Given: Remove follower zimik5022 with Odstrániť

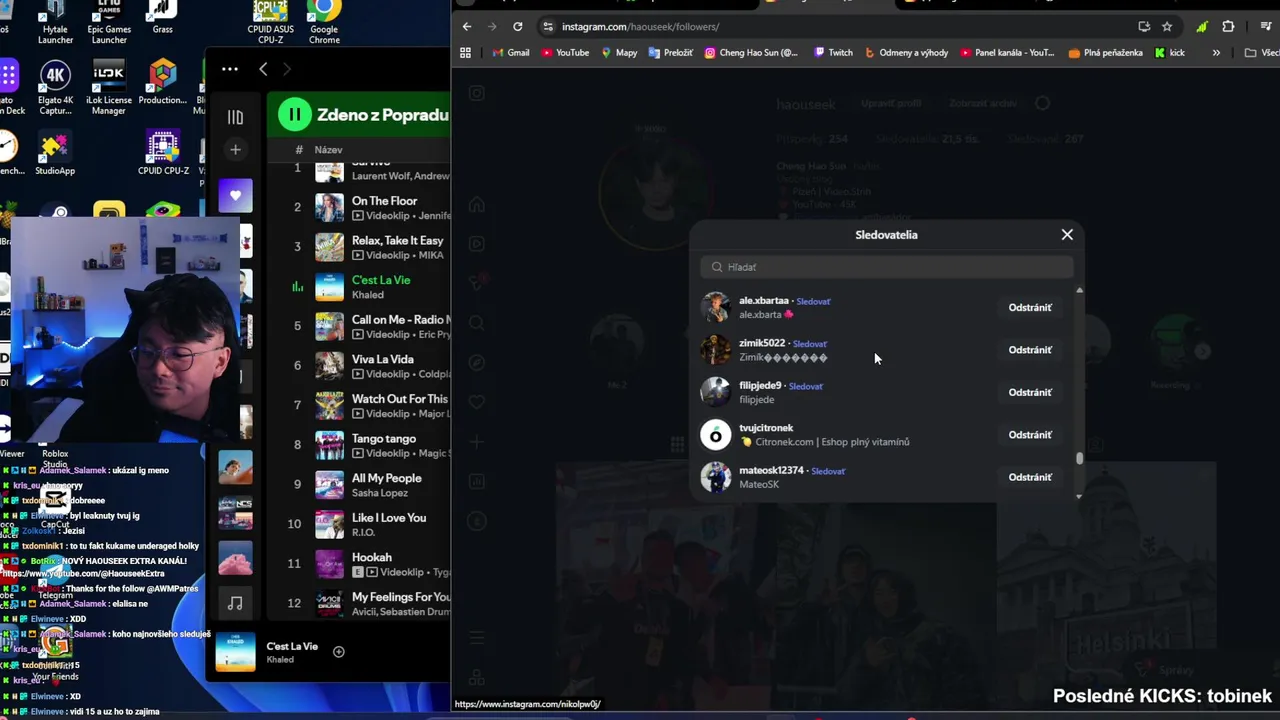Looking at the screenshot, I should pyautogui.click(x=1030, y=350).
